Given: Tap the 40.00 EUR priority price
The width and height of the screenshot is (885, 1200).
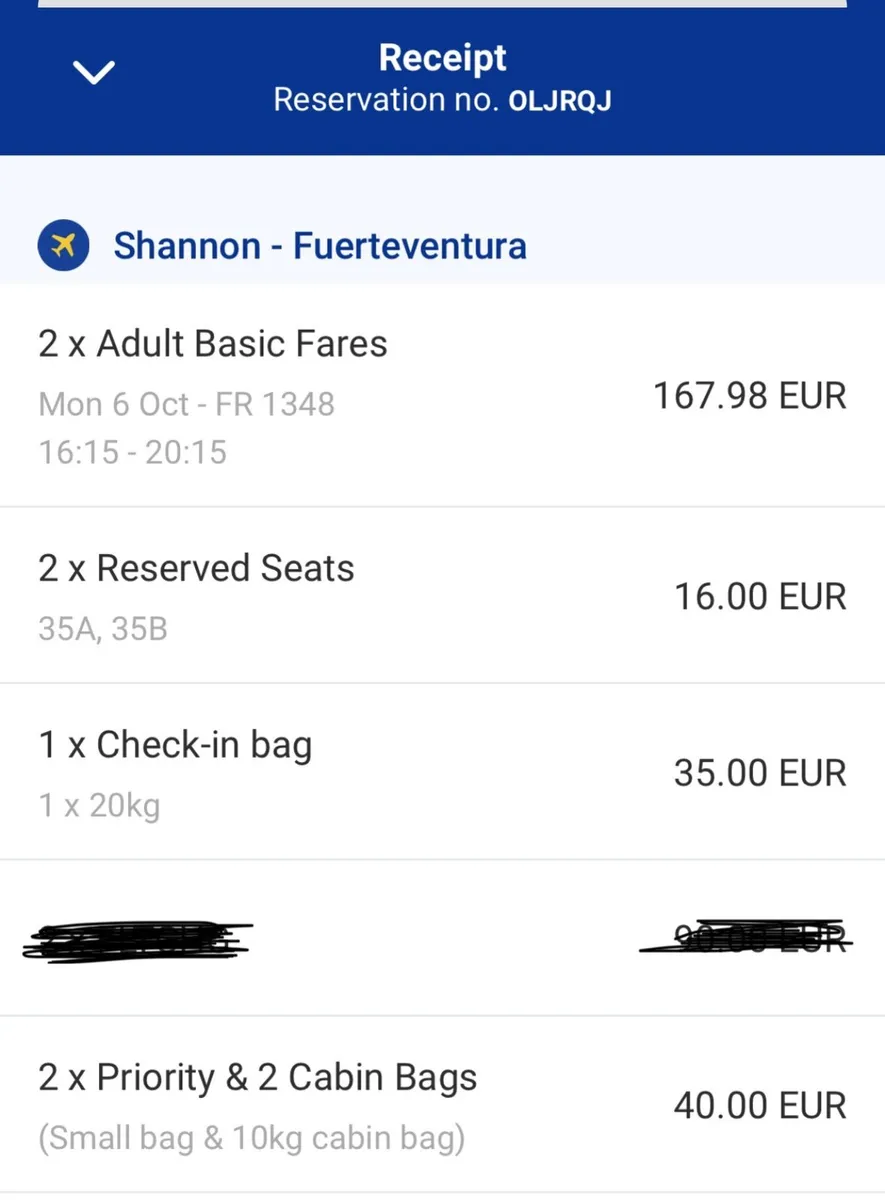Looking at the screenshot, I should click(760, 1106).
